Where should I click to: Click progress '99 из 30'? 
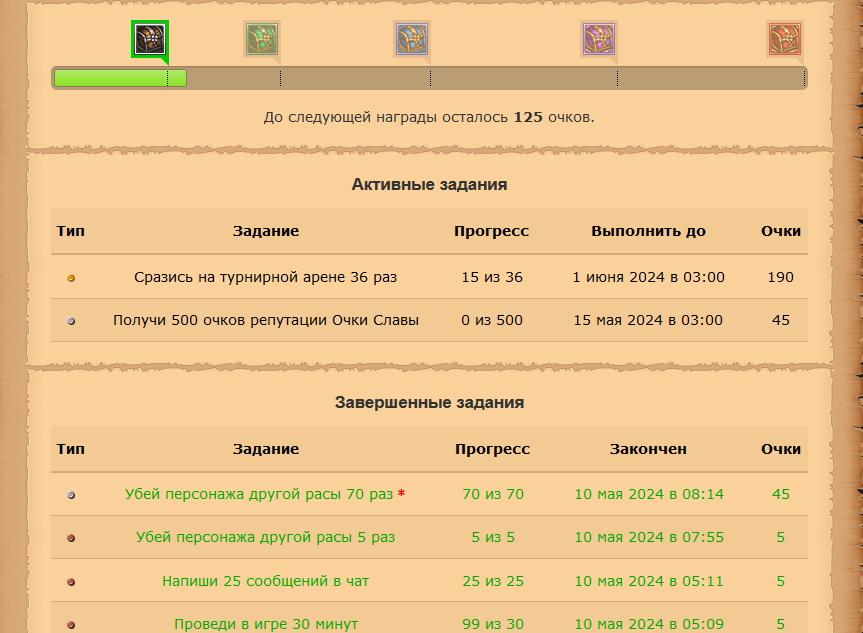pyautogui.click(x=493, y=624)
